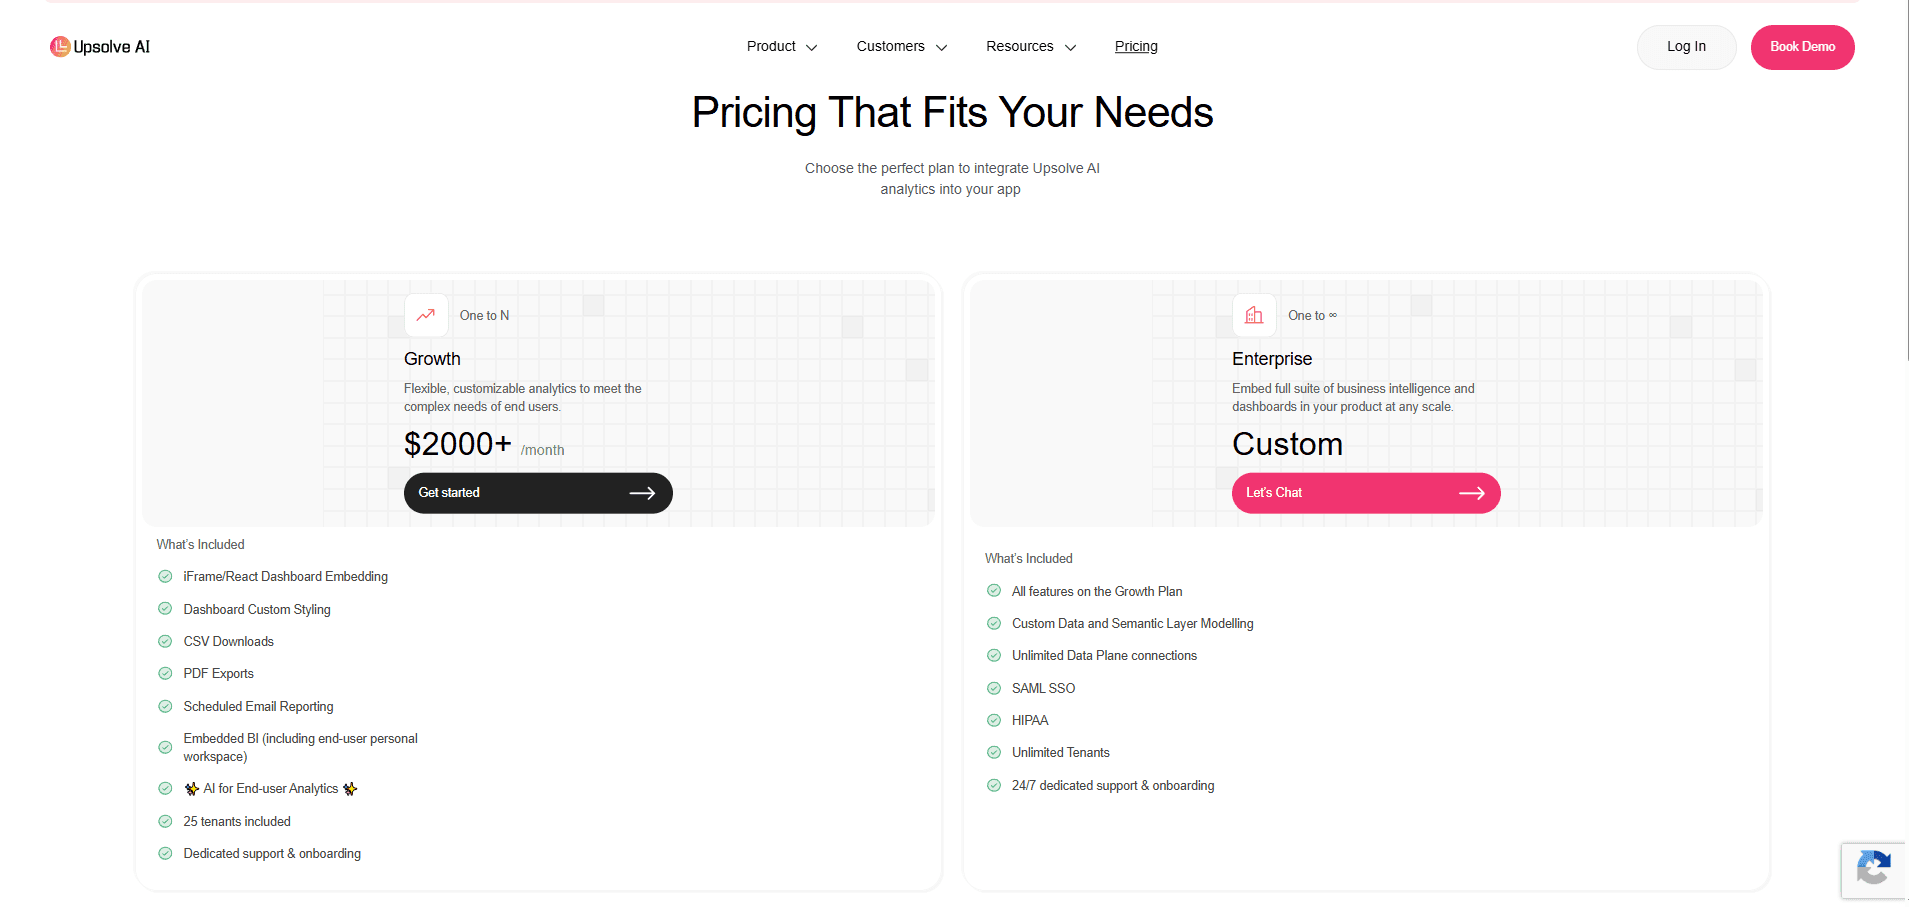This screenshot has height=907, width=1909.
Task: Click Get started on the Growth plan
Action: (x=537, y=492)
